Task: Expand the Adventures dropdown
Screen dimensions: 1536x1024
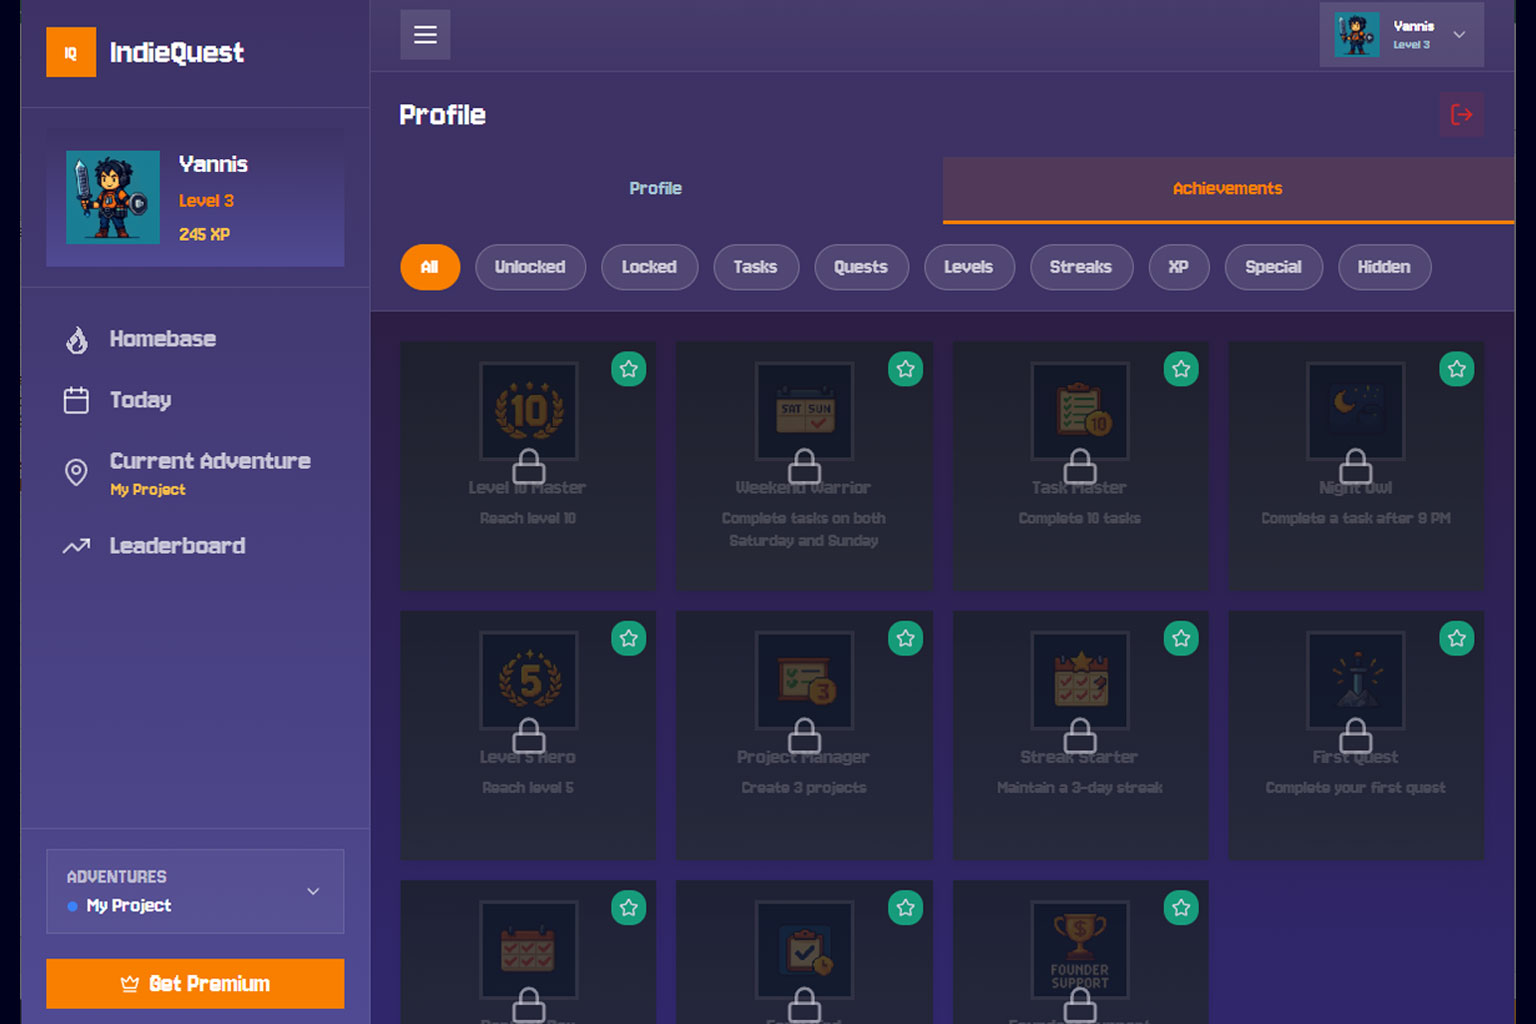Action: [195, 891]
